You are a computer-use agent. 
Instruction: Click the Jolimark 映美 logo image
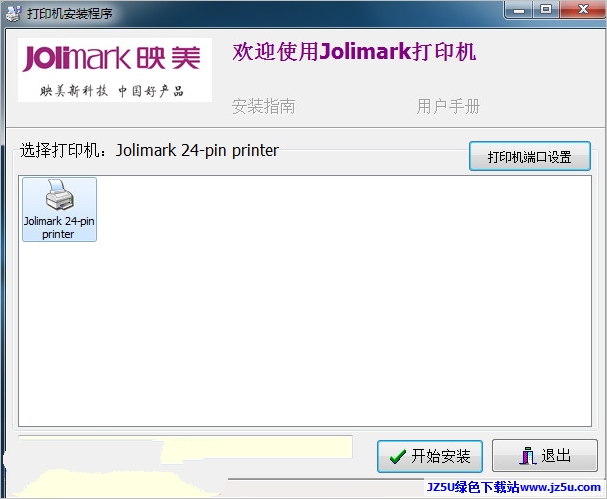pyautogui.click(x=115, y=70)
